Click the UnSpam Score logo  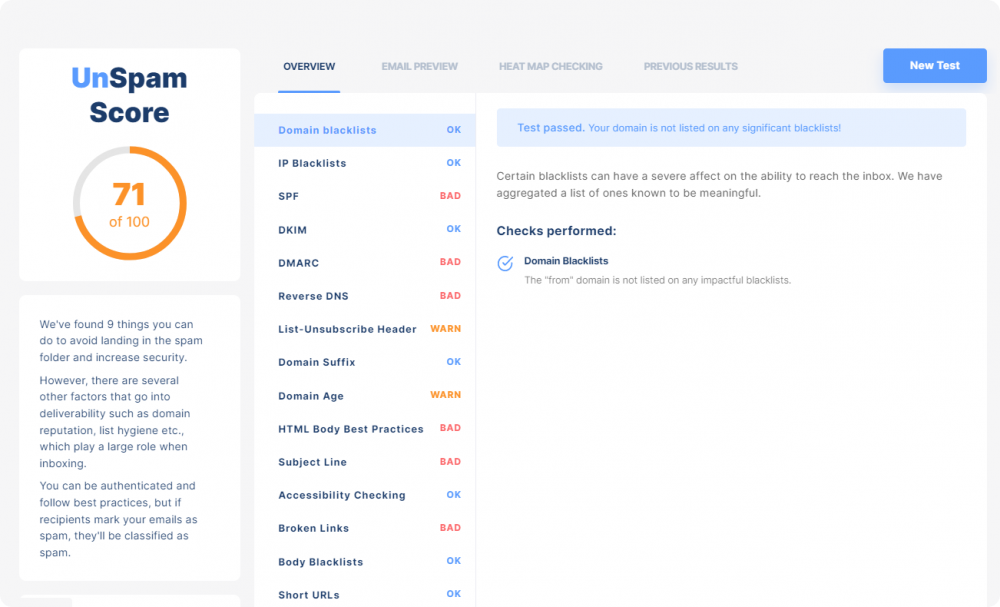click(x=129, y=94)
